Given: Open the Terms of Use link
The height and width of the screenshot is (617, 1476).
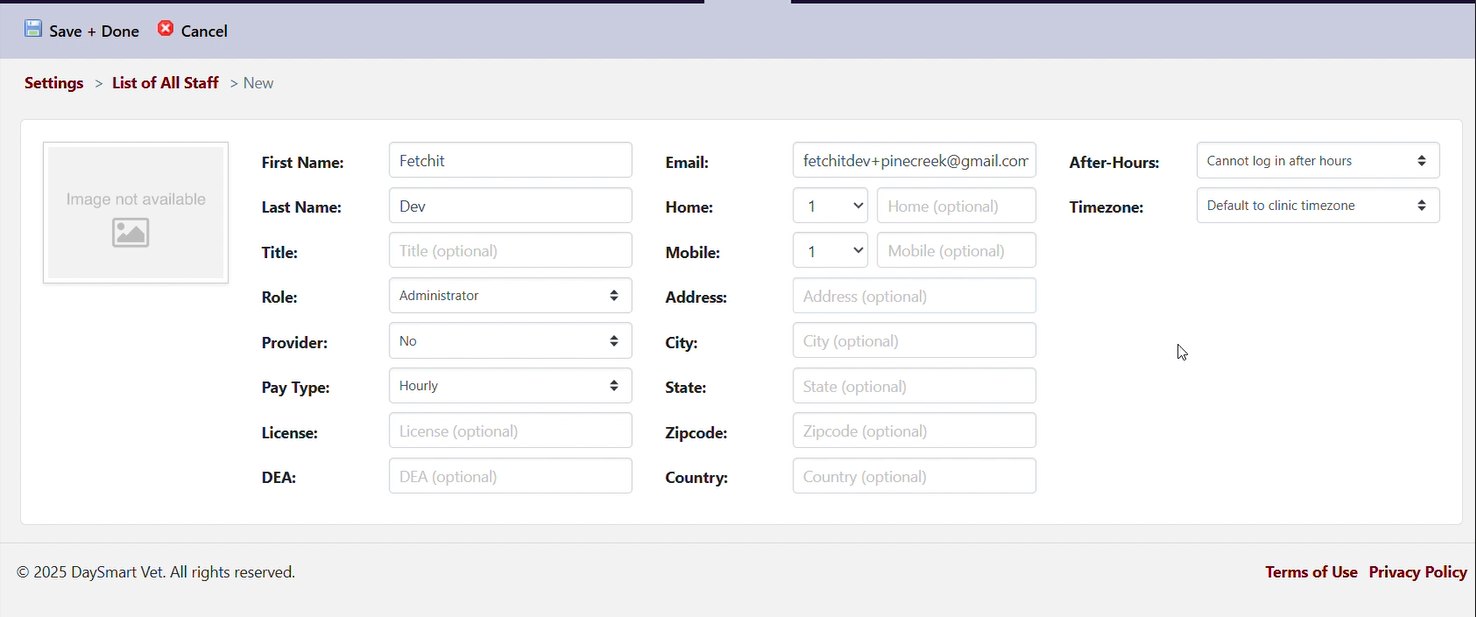Looking at the screenshot, I should pos(1311,572).
